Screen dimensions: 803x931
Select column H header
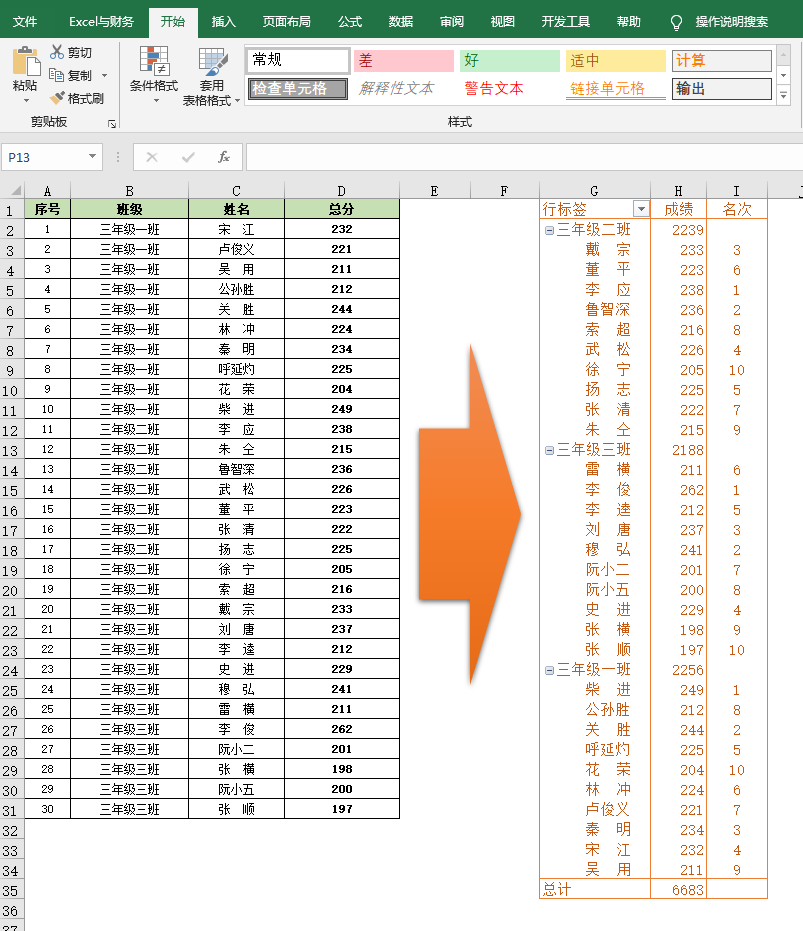pos(678,191)
